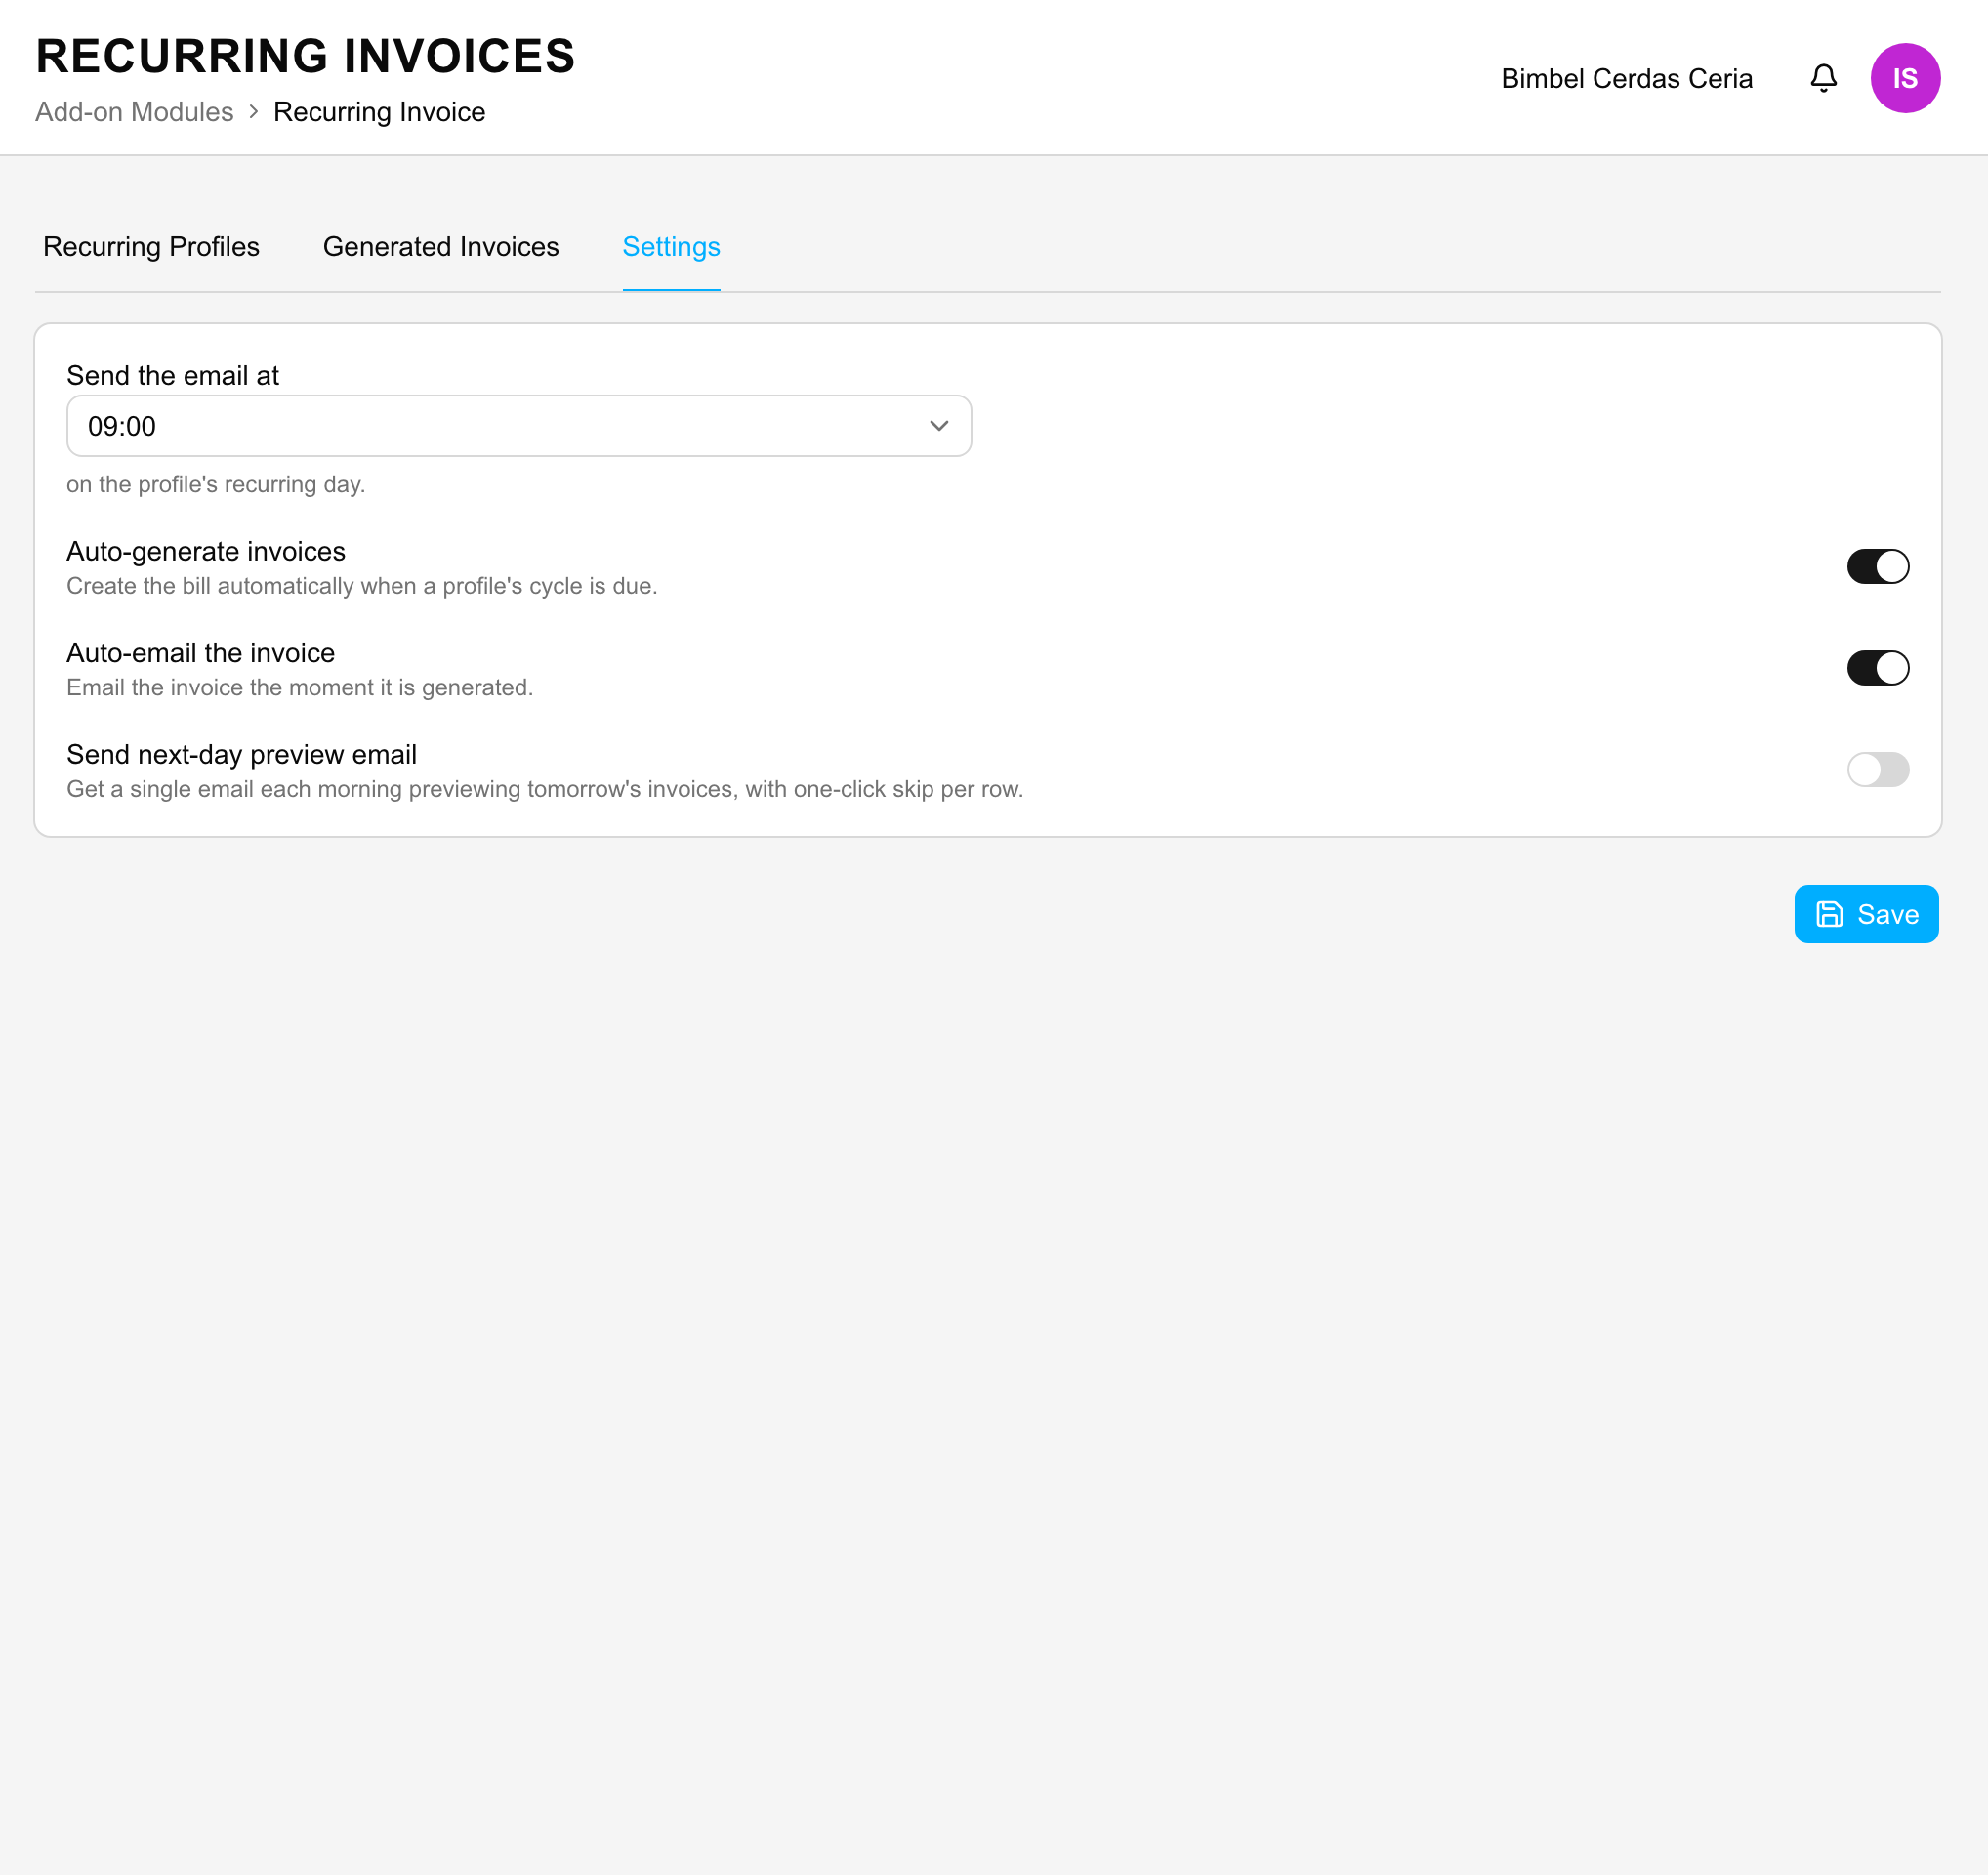The image size is (1988, 1875).
Task: Click 'on the profile's recurring day.' text
Action: 216,485
